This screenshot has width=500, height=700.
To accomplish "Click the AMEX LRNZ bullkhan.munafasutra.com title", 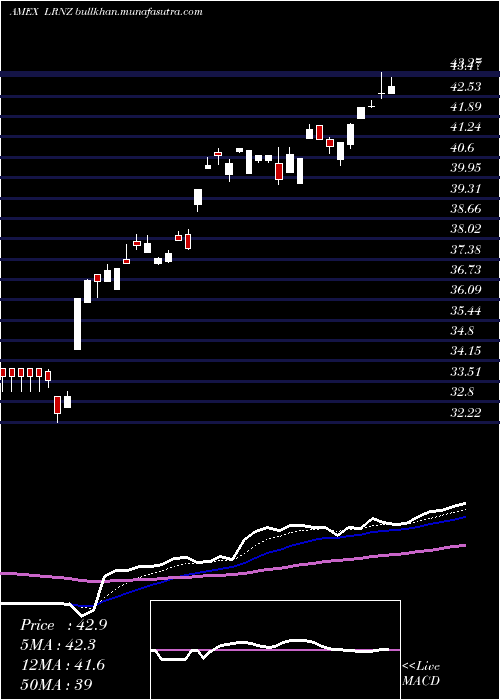I will click(x=105, y=12).
